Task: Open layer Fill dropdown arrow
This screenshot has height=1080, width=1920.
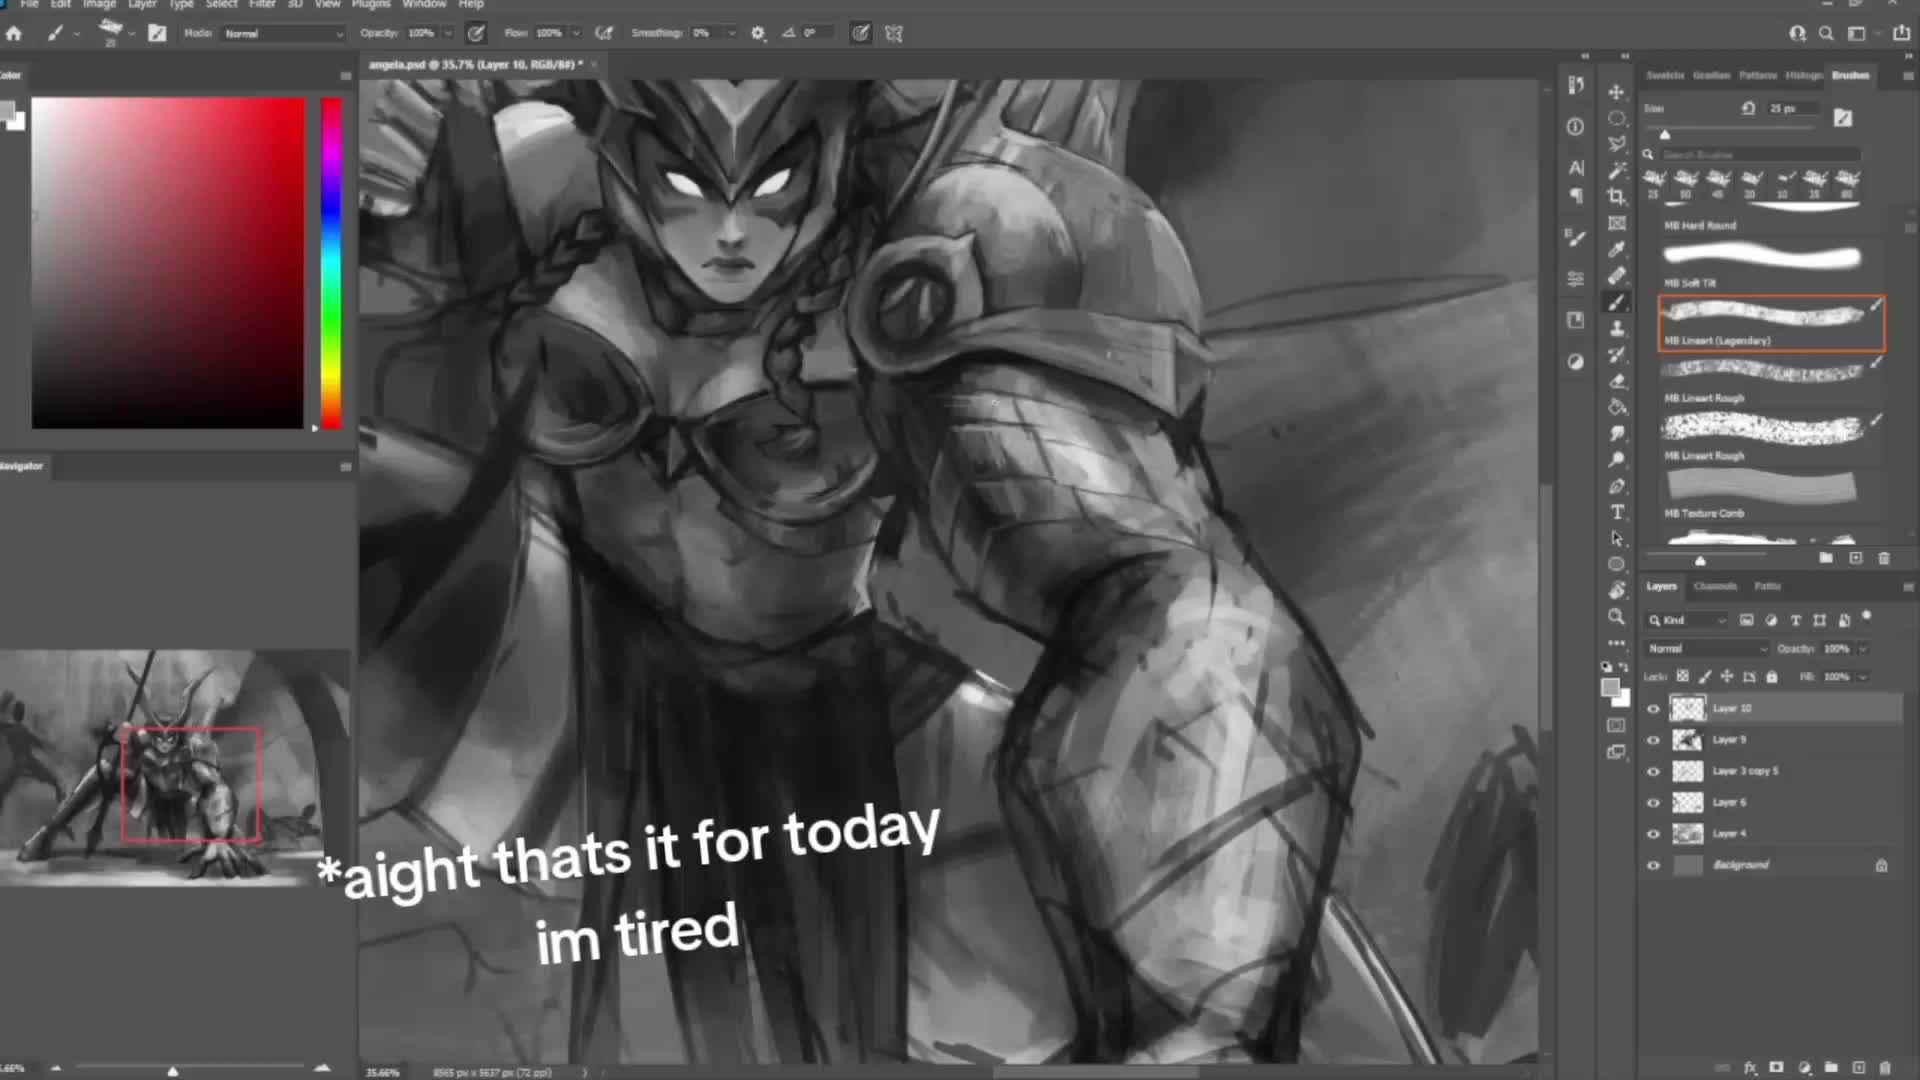Action: (1863, 677)
